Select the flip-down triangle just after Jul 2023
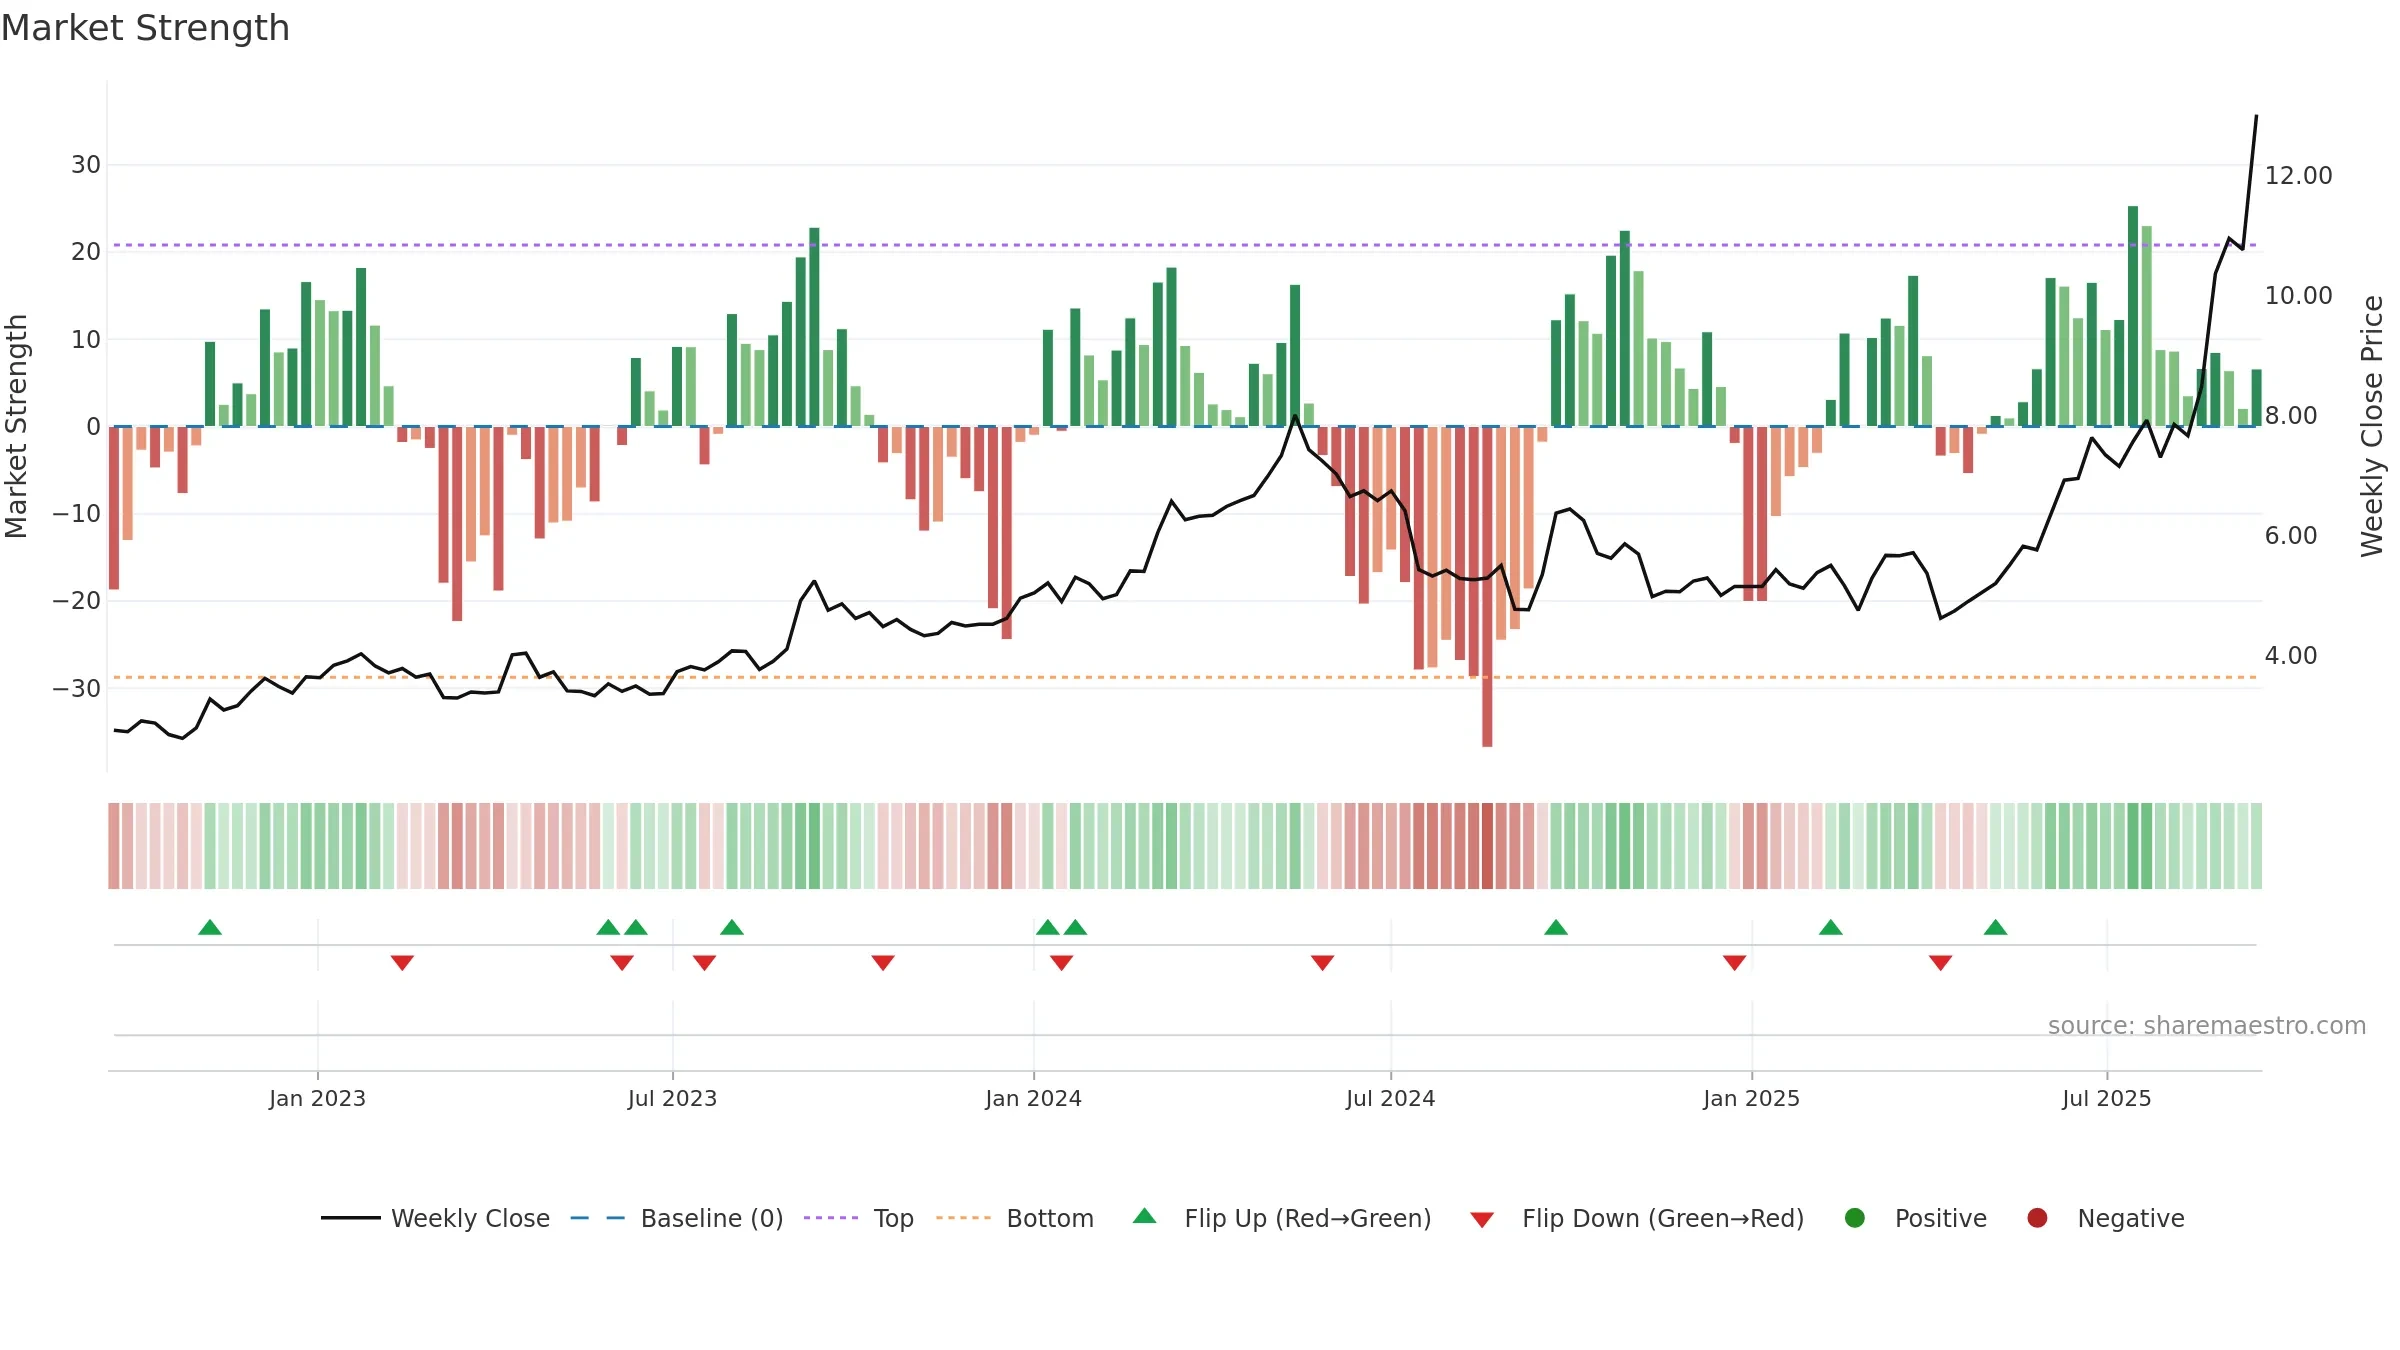 coord(704,962)
